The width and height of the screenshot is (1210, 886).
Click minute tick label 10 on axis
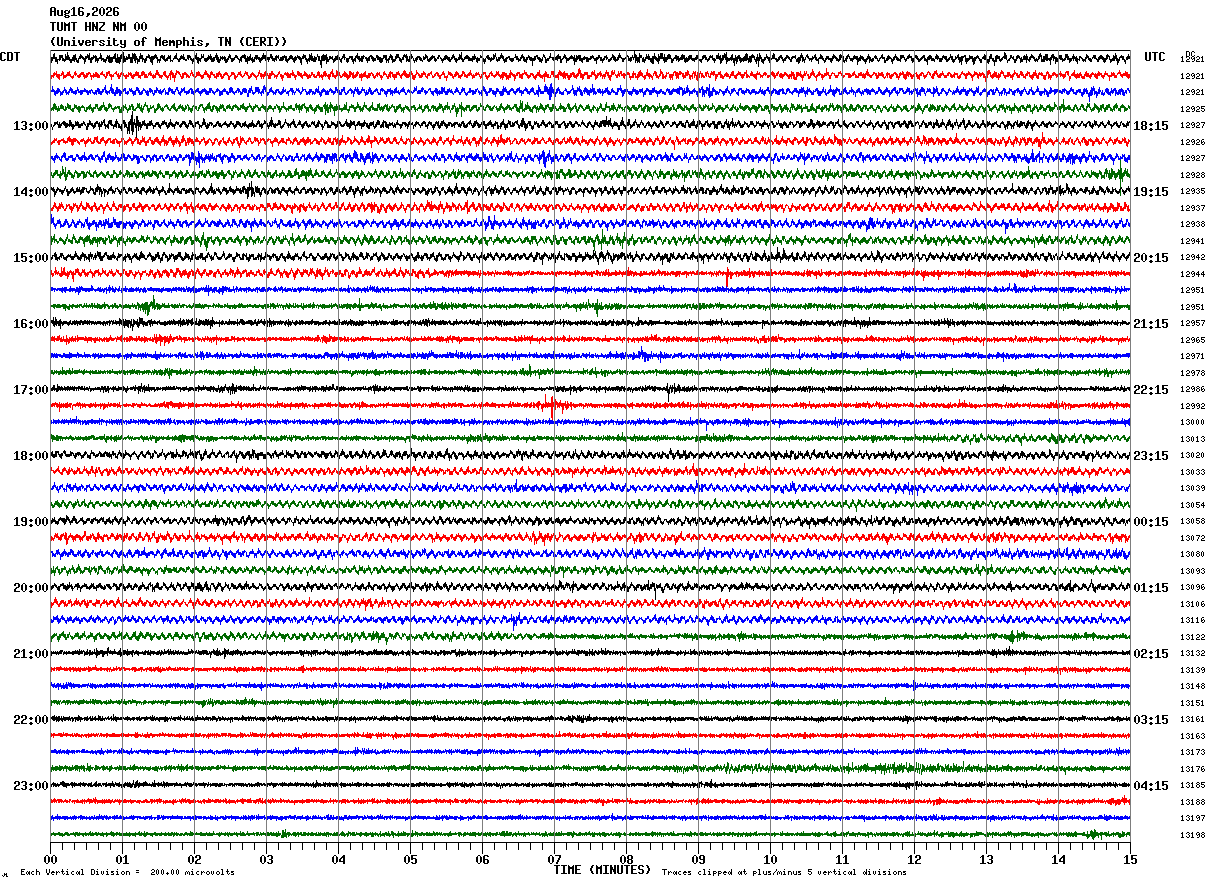[x=770, y=859]
